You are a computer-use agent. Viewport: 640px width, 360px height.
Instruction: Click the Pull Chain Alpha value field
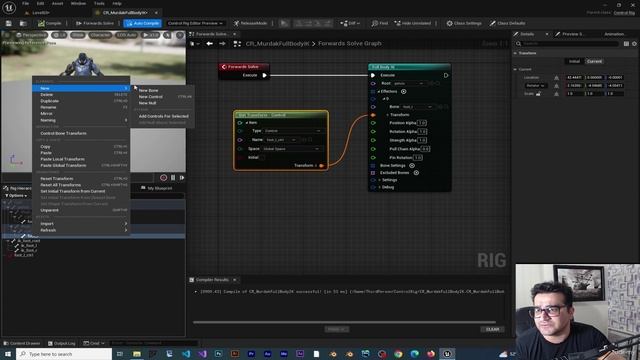(x=425, y=149)
